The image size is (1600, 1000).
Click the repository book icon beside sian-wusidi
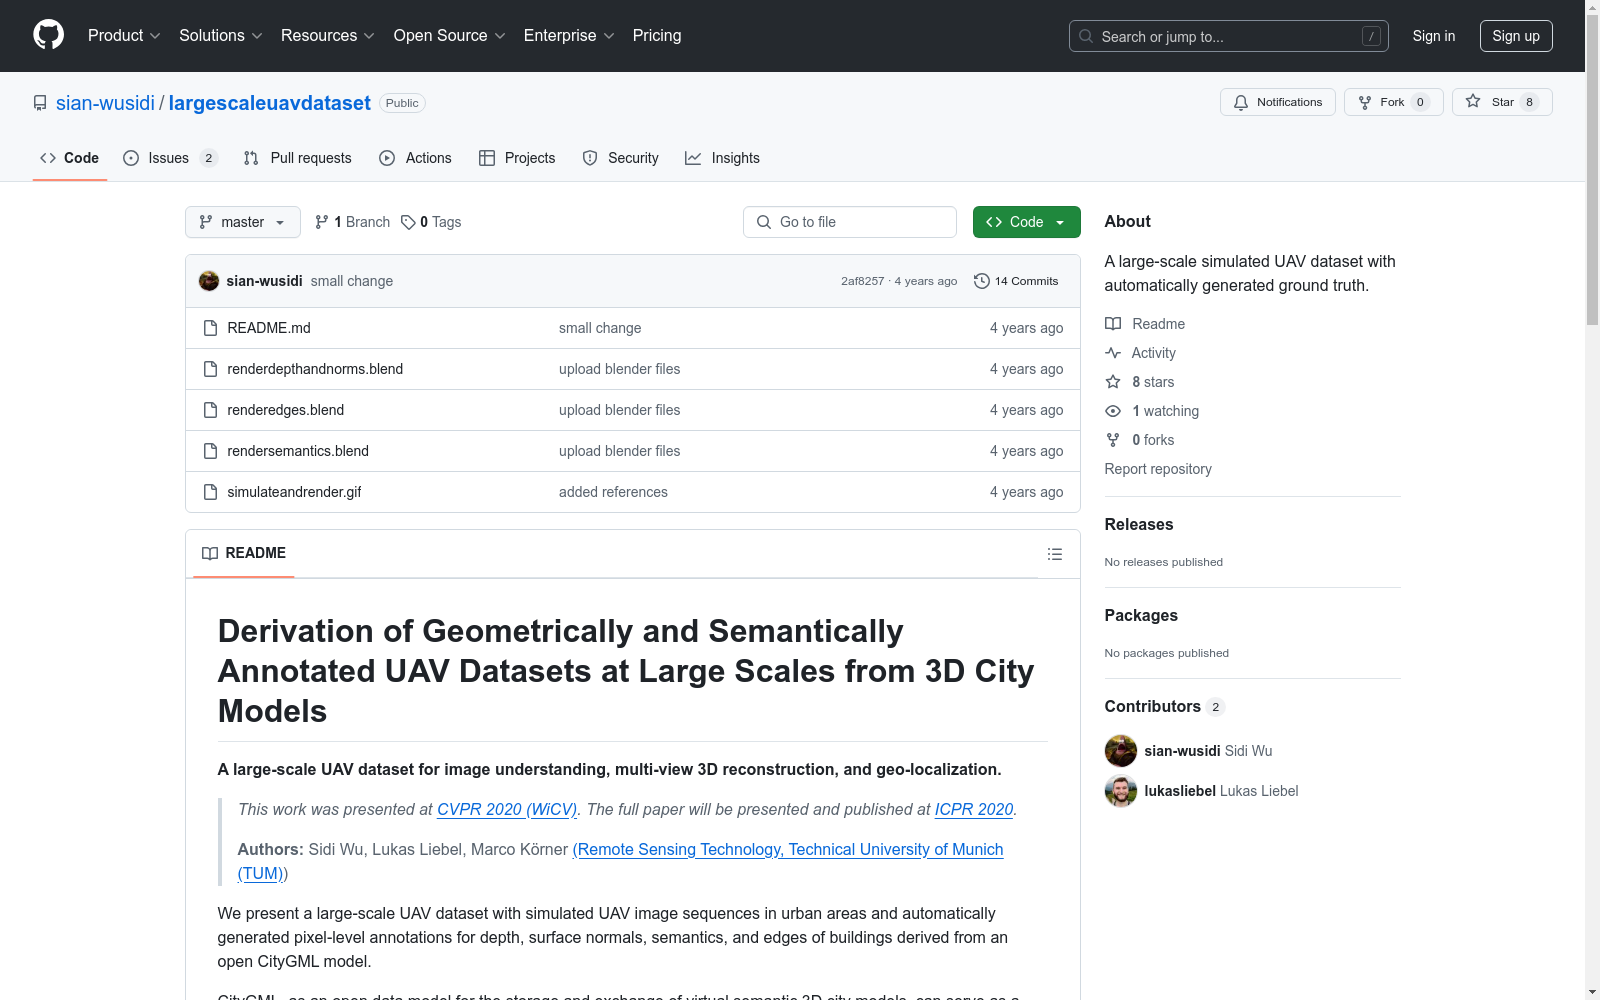tap(40, 103)
